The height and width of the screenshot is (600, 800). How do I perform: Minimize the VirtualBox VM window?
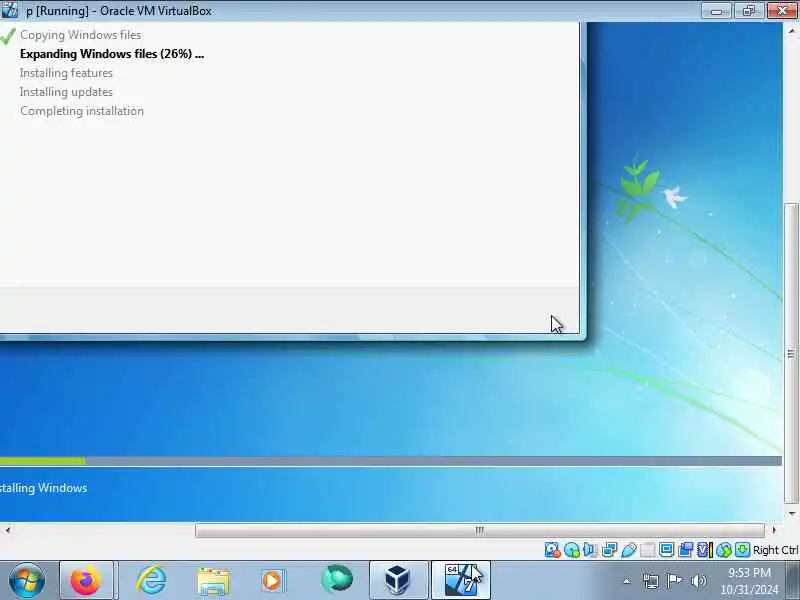tap(716, 10)
